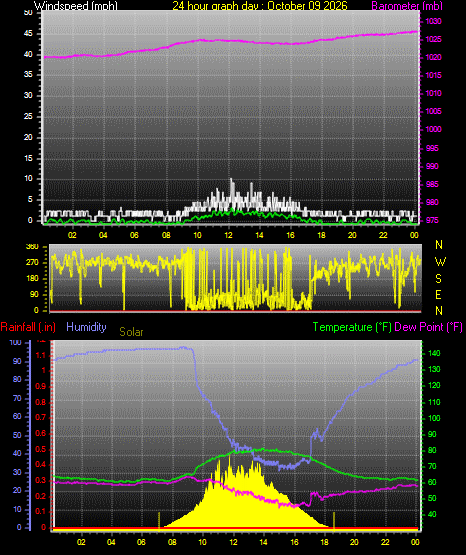Screen dimensions: 466x555
Task: Click the 12 hour mark on windspeed chart
Action: point(228,235)
